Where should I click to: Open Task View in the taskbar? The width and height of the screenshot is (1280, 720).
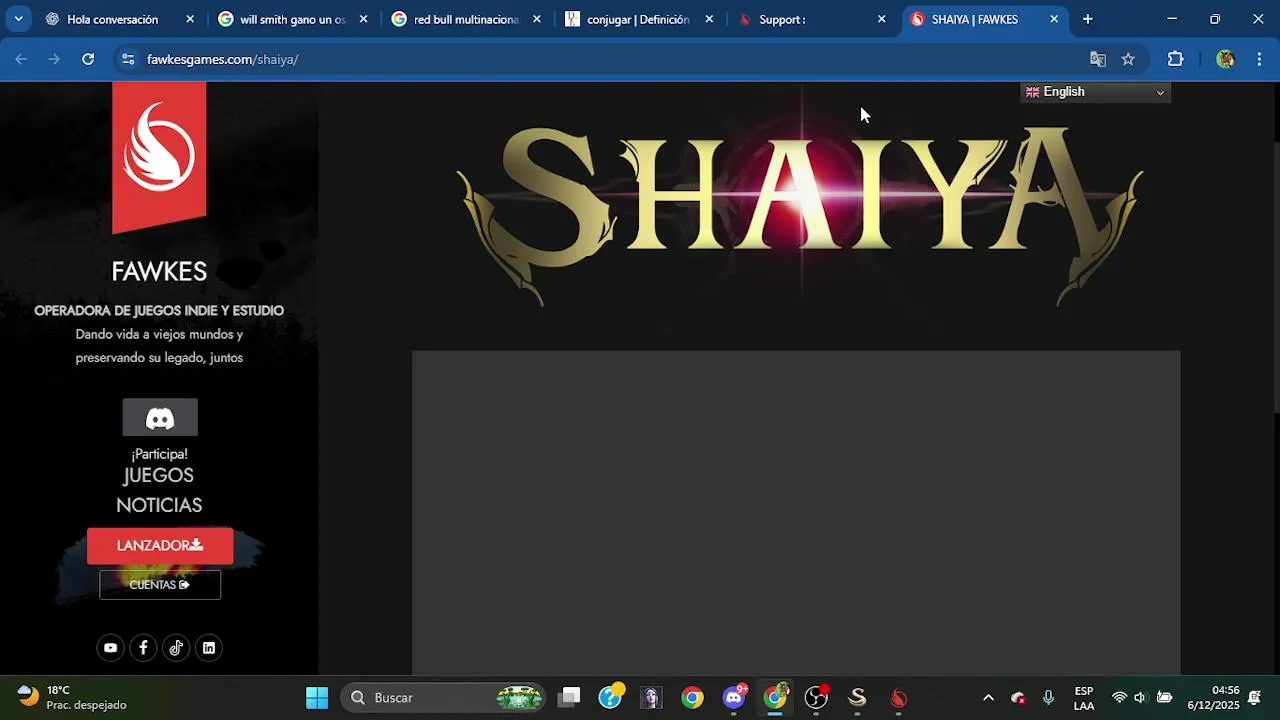[570, 698]
